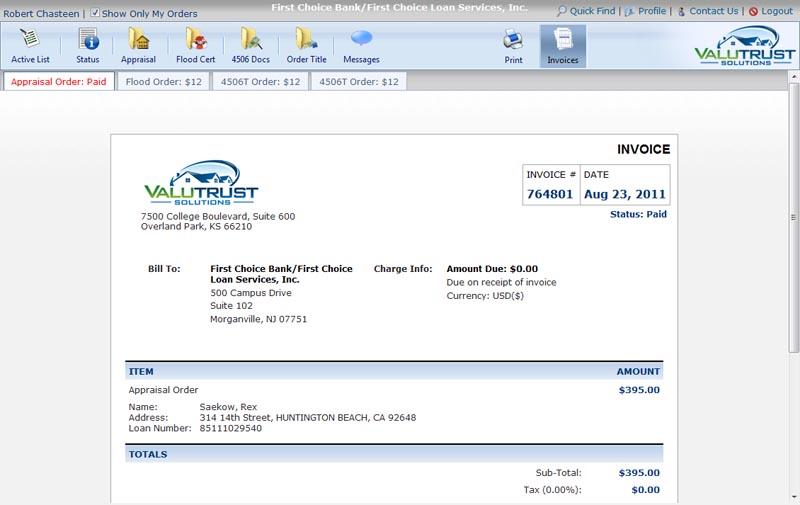Viewport: 800px width, 505px height.
Task: Switch to the Flood Order: $12 tab
Action: [163, 82]
